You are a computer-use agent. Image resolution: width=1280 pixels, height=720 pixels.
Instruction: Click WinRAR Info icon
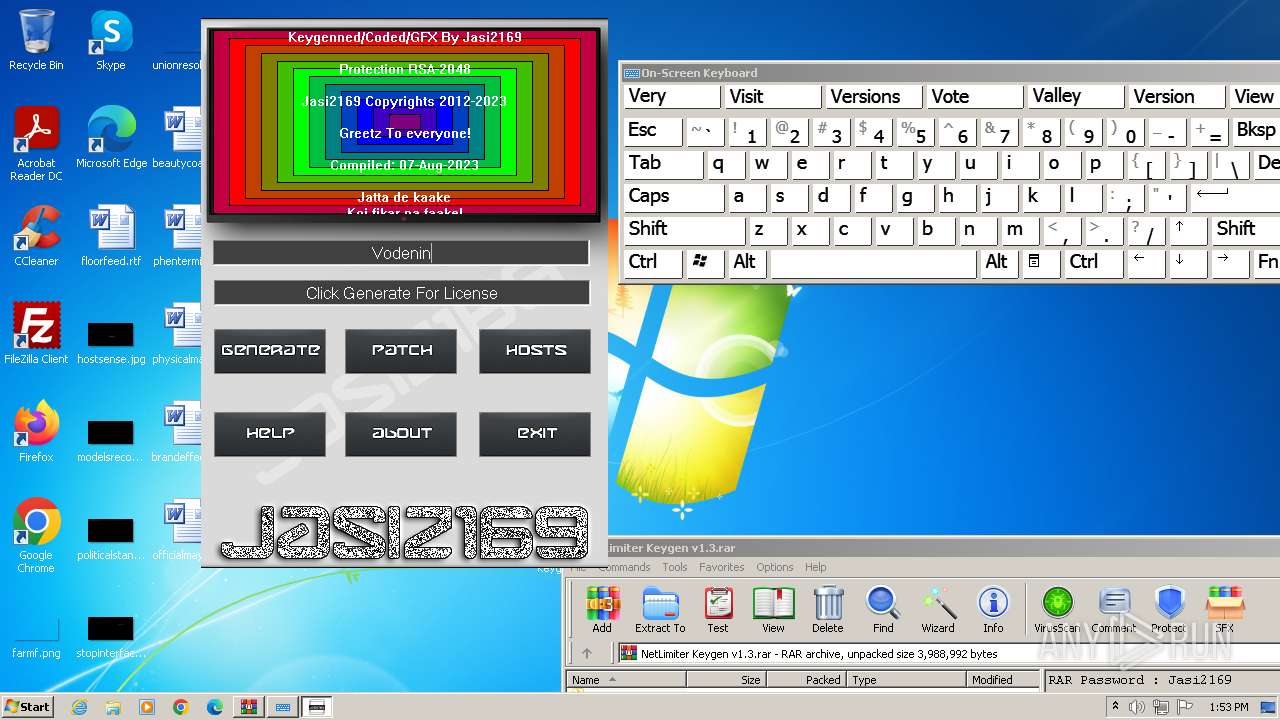pyautogui.click(x=993, y=610)
